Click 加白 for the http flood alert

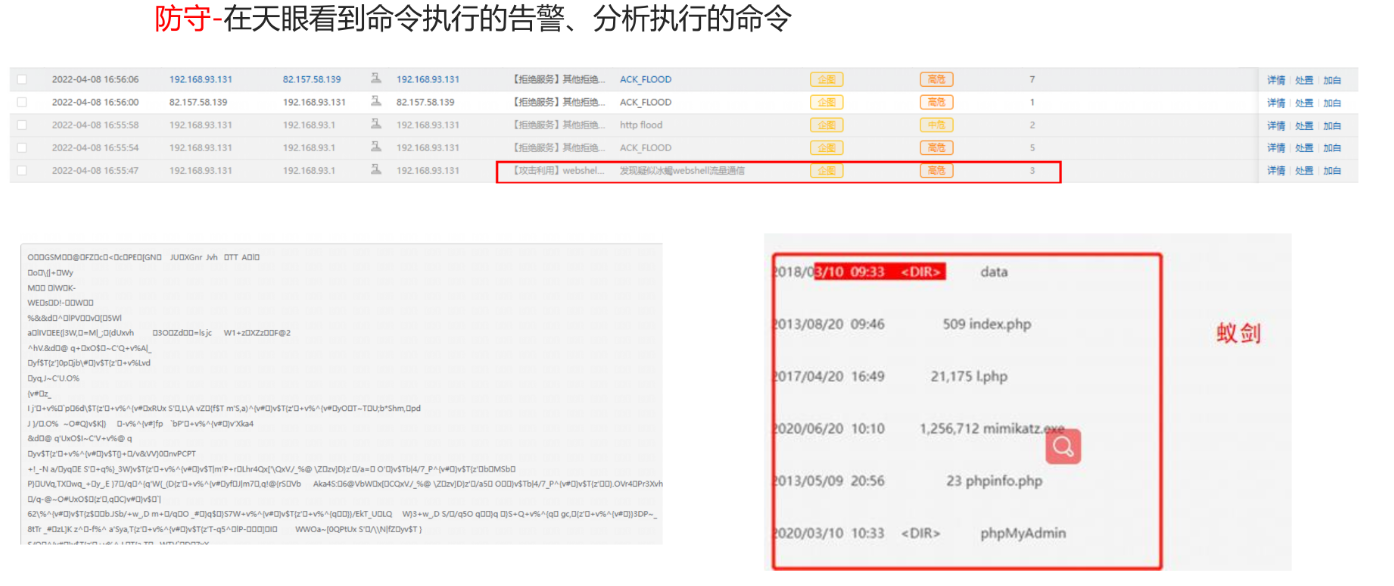click(1332, 126)
